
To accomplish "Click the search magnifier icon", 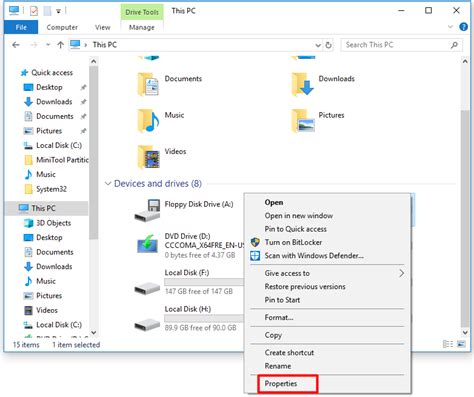I will 454,45.
